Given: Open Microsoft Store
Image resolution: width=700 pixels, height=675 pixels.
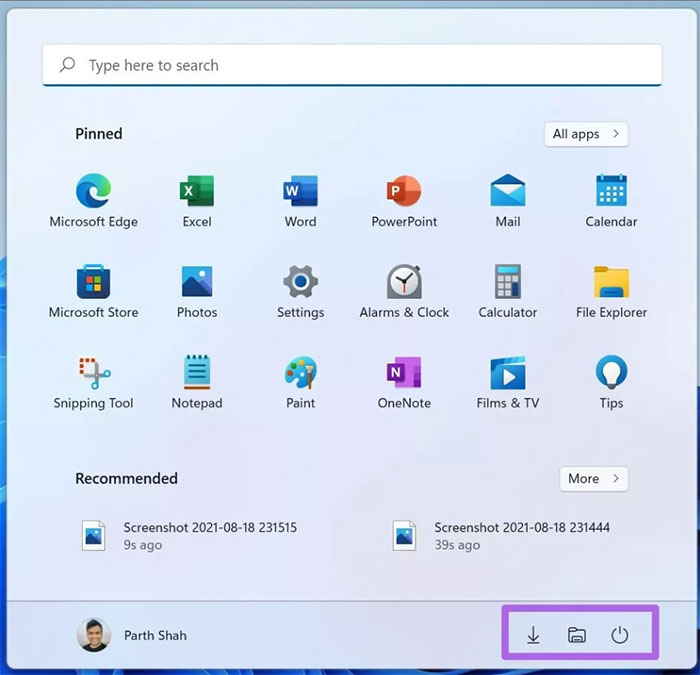Looking at the screenshot, I should pyautogui.click(x=93, y=282).
